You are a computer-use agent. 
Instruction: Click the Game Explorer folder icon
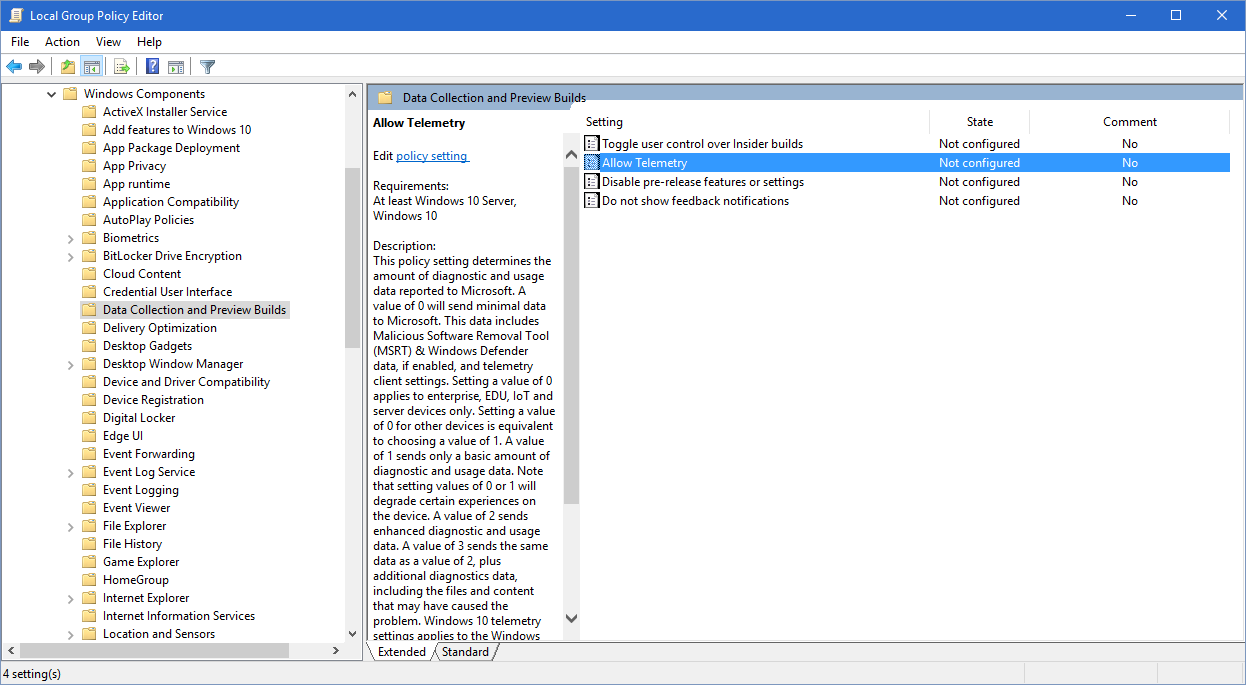coord(89,562)
